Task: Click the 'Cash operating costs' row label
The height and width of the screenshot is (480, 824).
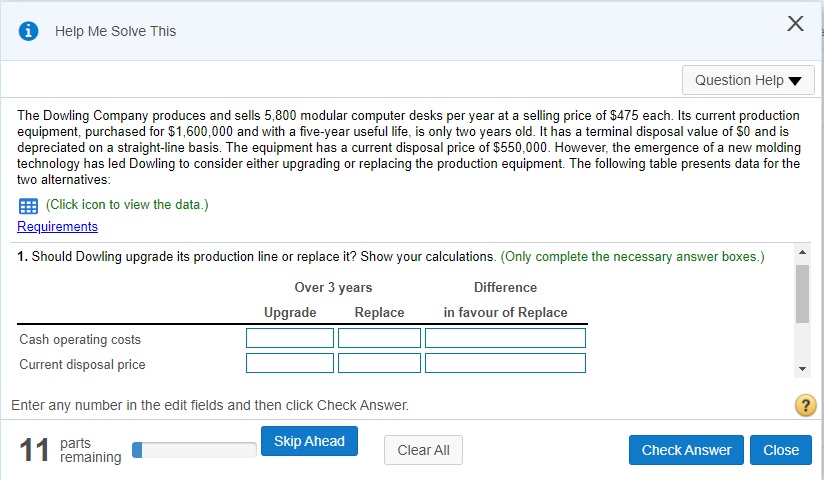Action: (x=80, y=340)
